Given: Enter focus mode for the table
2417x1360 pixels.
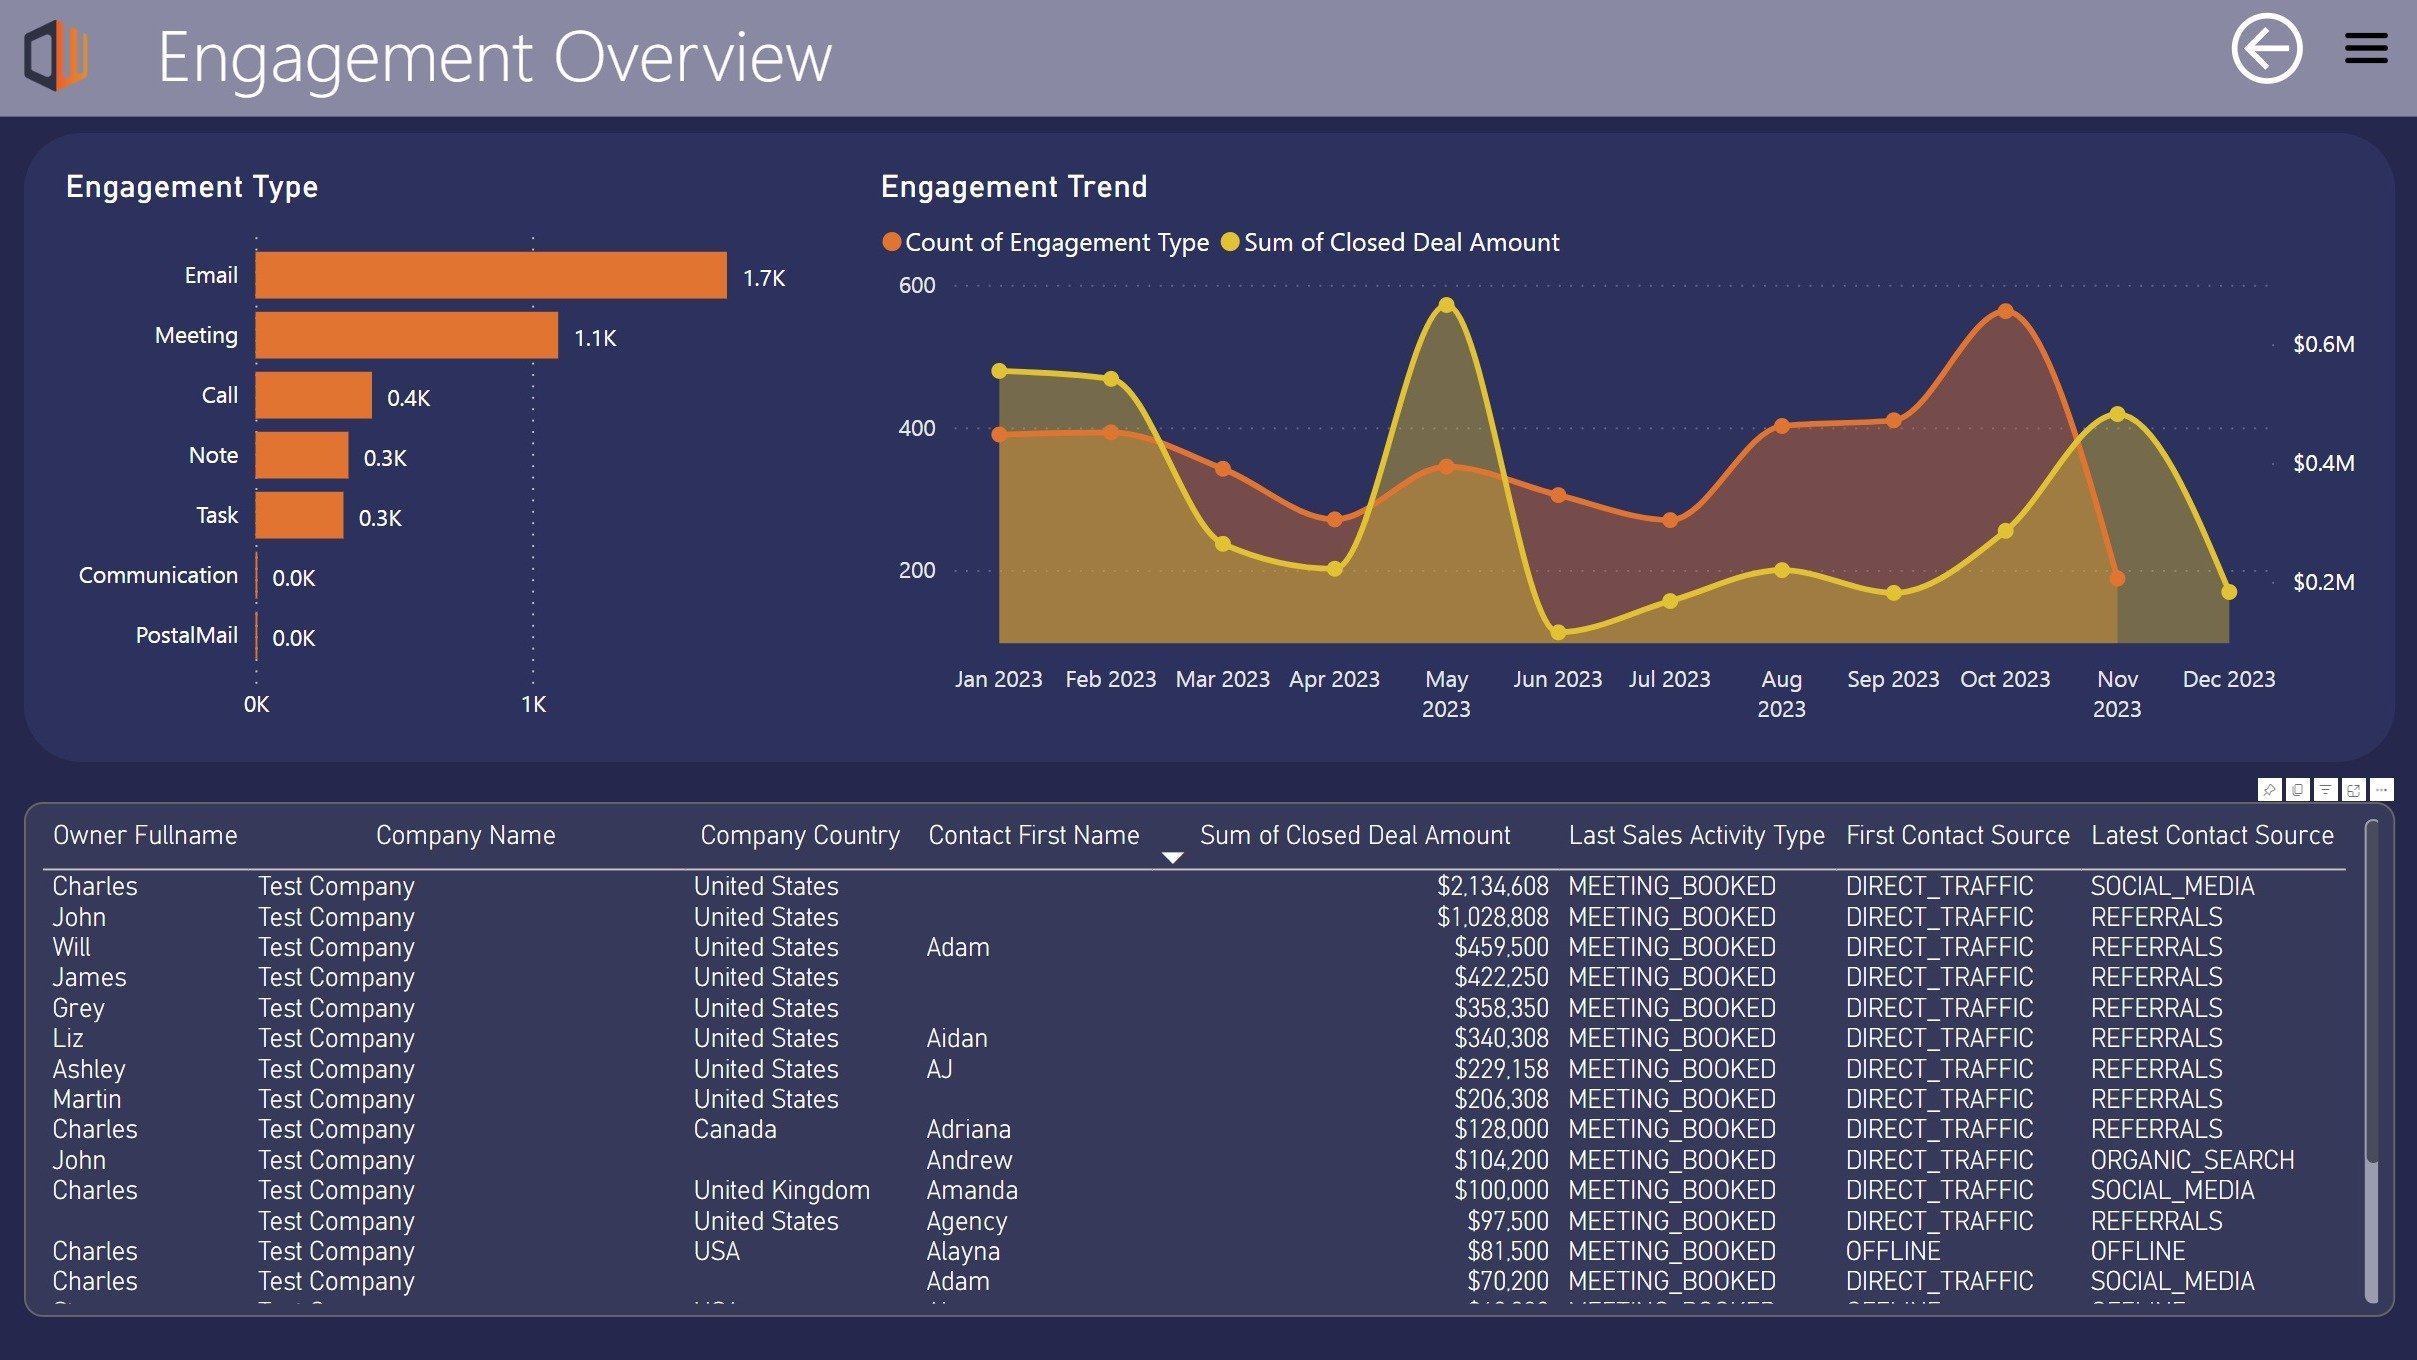Looking at the screenshot, I should (2354, 790).
